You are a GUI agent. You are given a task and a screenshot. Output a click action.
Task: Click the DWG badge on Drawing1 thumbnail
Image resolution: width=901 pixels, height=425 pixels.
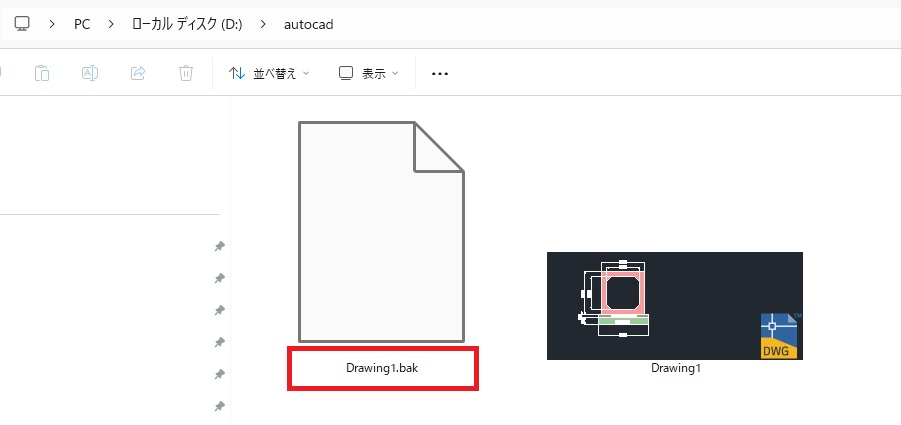pyautogui.click(x=779, y=336)
